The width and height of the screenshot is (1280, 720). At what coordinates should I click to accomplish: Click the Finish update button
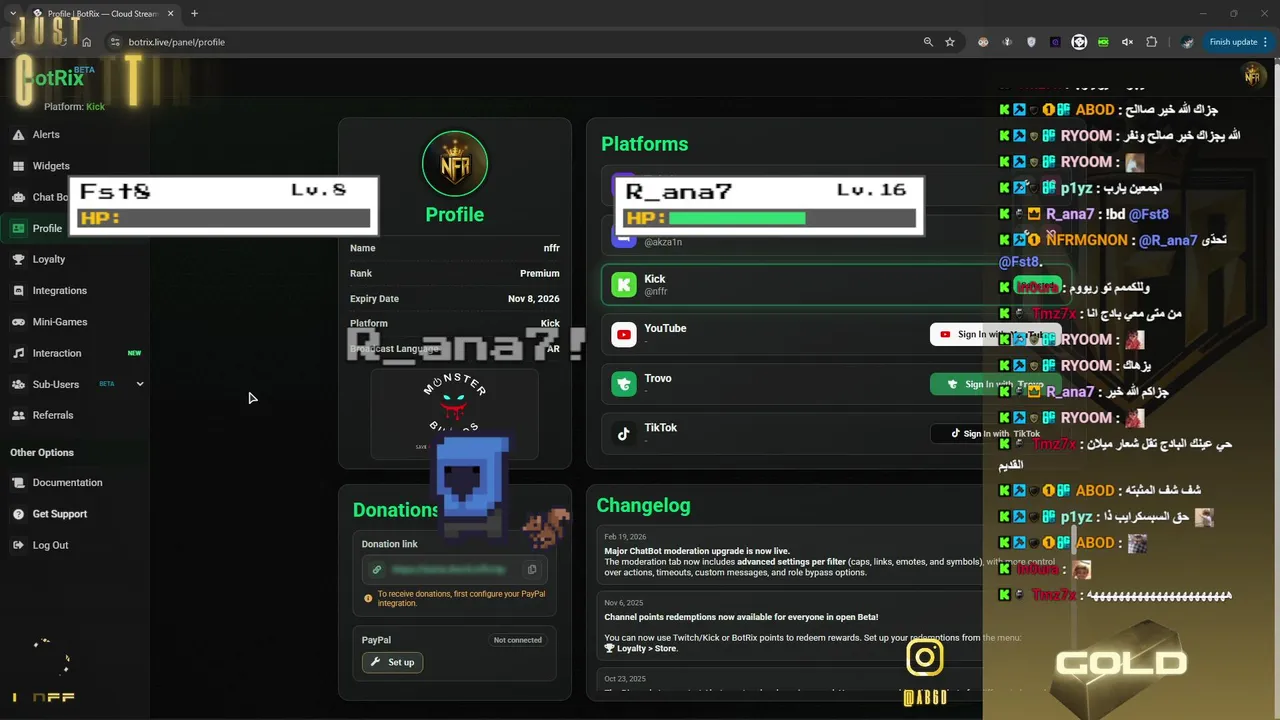[x=1238, y=42]
